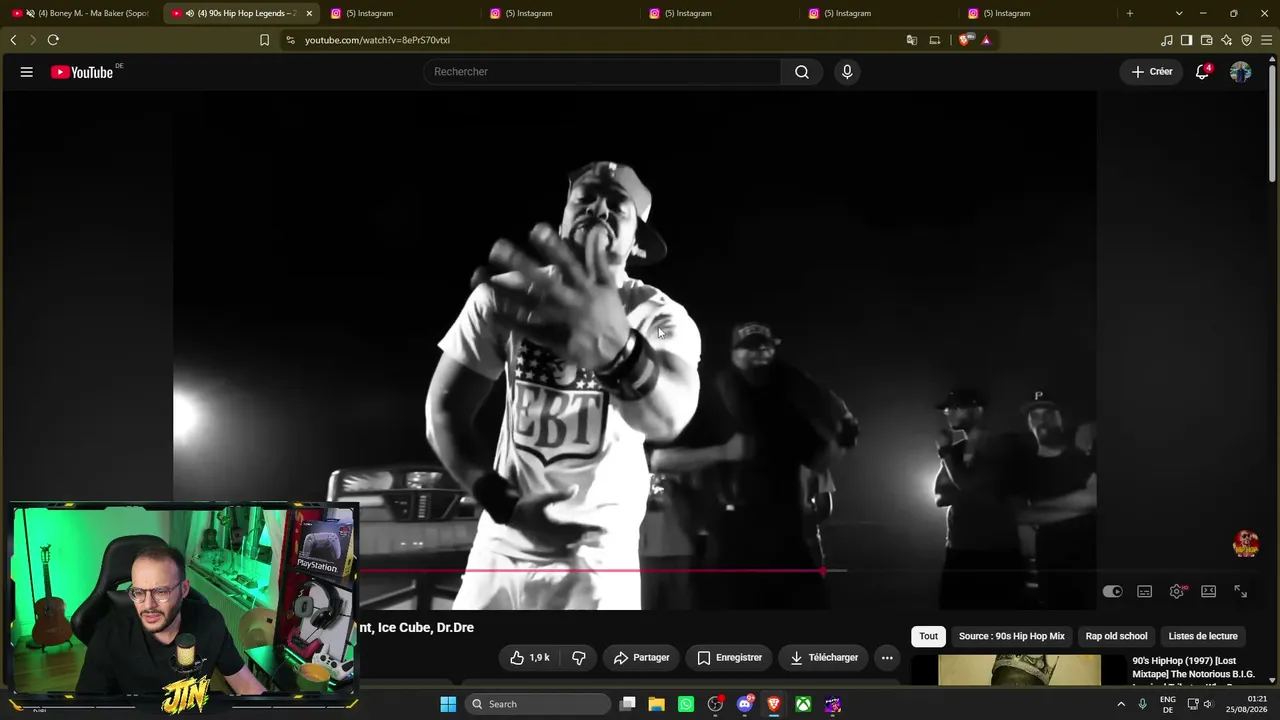Click the Windows taskbar Search box
Screen dimensions: 1280x720
coord(538,704)
